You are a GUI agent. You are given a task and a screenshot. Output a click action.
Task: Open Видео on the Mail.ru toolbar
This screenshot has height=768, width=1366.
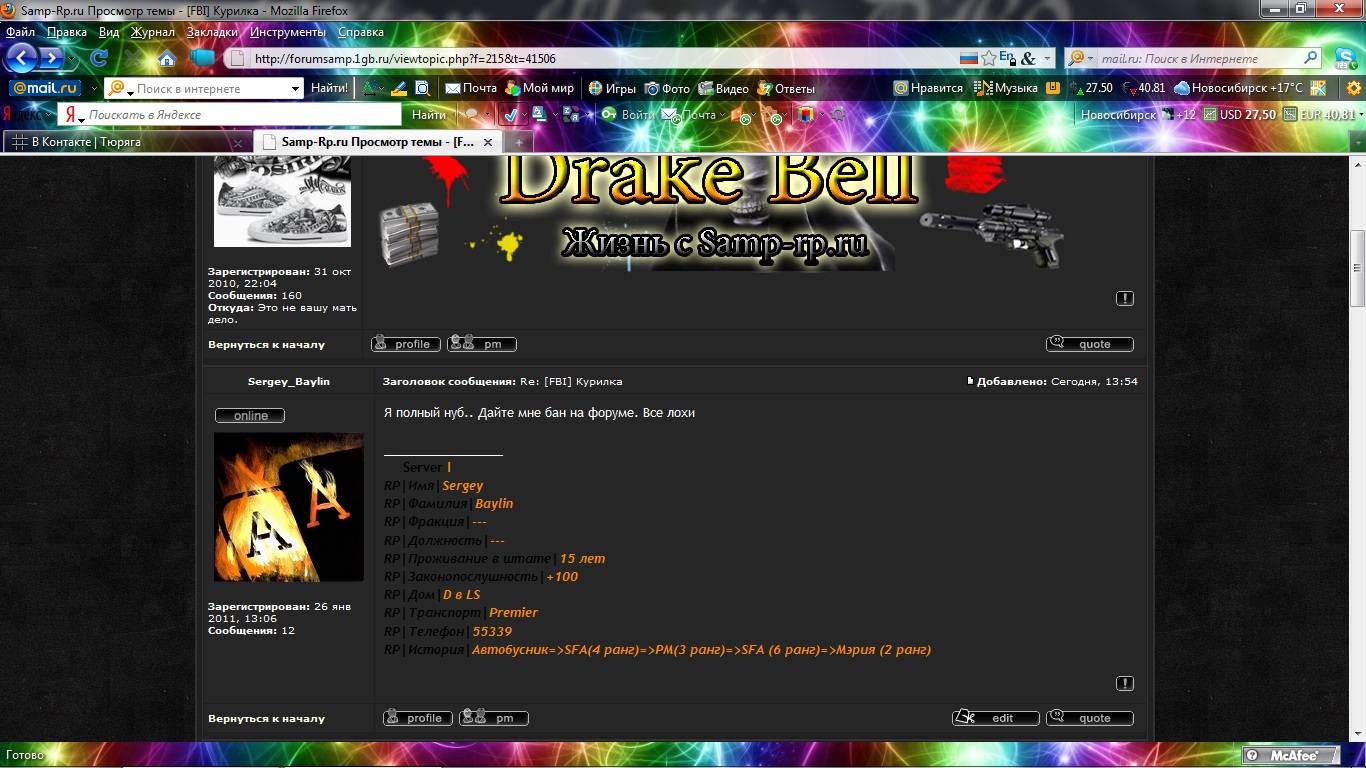pos(724,88)
